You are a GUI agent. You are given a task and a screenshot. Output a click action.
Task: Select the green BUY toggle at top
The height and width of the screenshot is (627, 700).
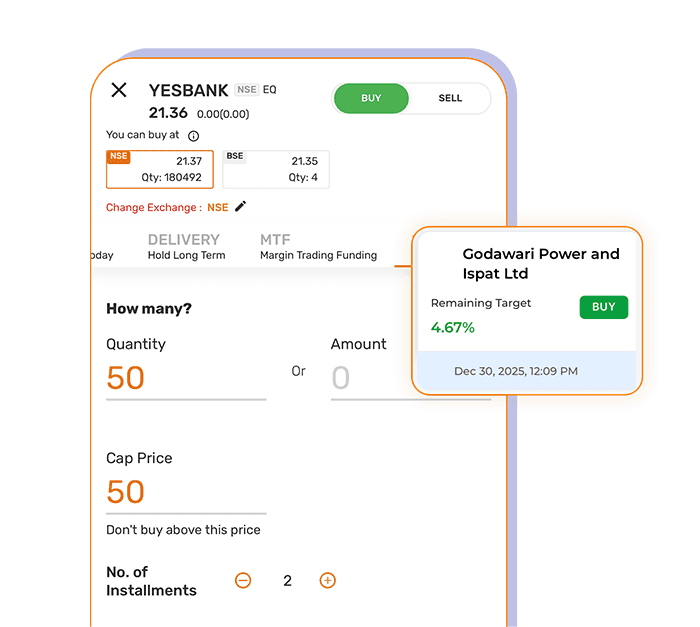[x=371, y=98]
